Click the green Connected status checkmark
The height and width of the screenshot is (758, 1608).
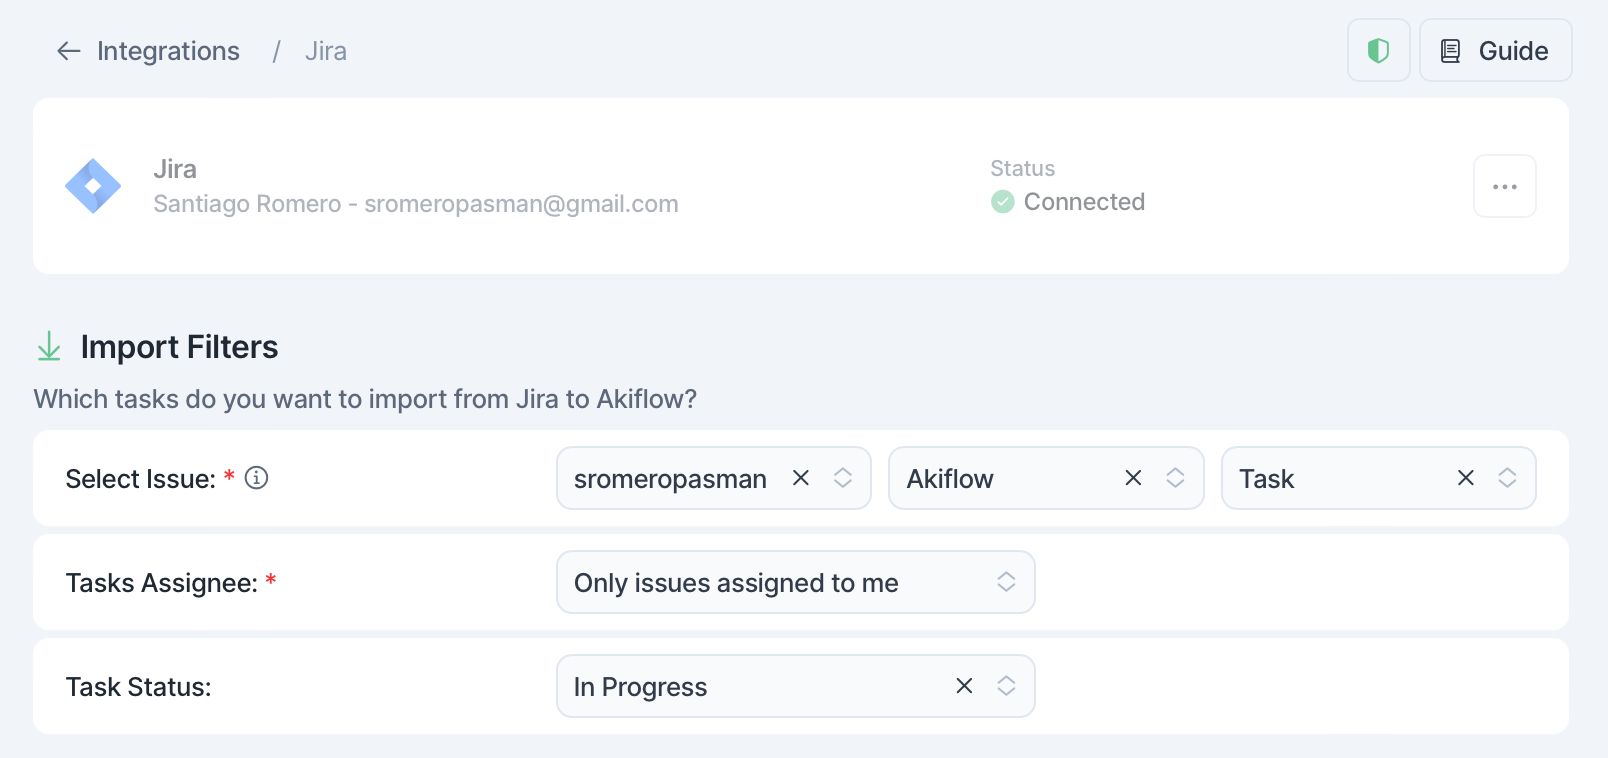pyautogui.click(x=1002, y=202)
